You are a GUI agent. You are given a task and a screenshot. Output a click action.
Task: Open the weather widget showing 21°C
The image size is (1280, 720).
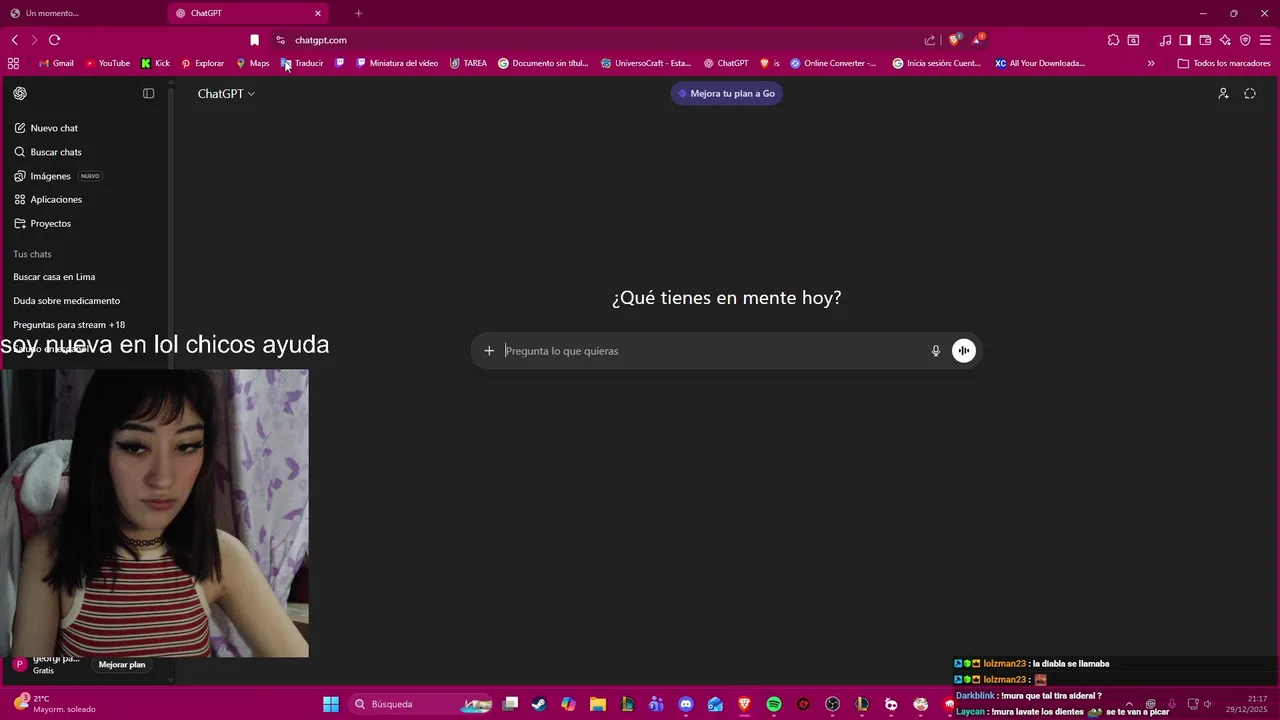click(x=55, y=704)
